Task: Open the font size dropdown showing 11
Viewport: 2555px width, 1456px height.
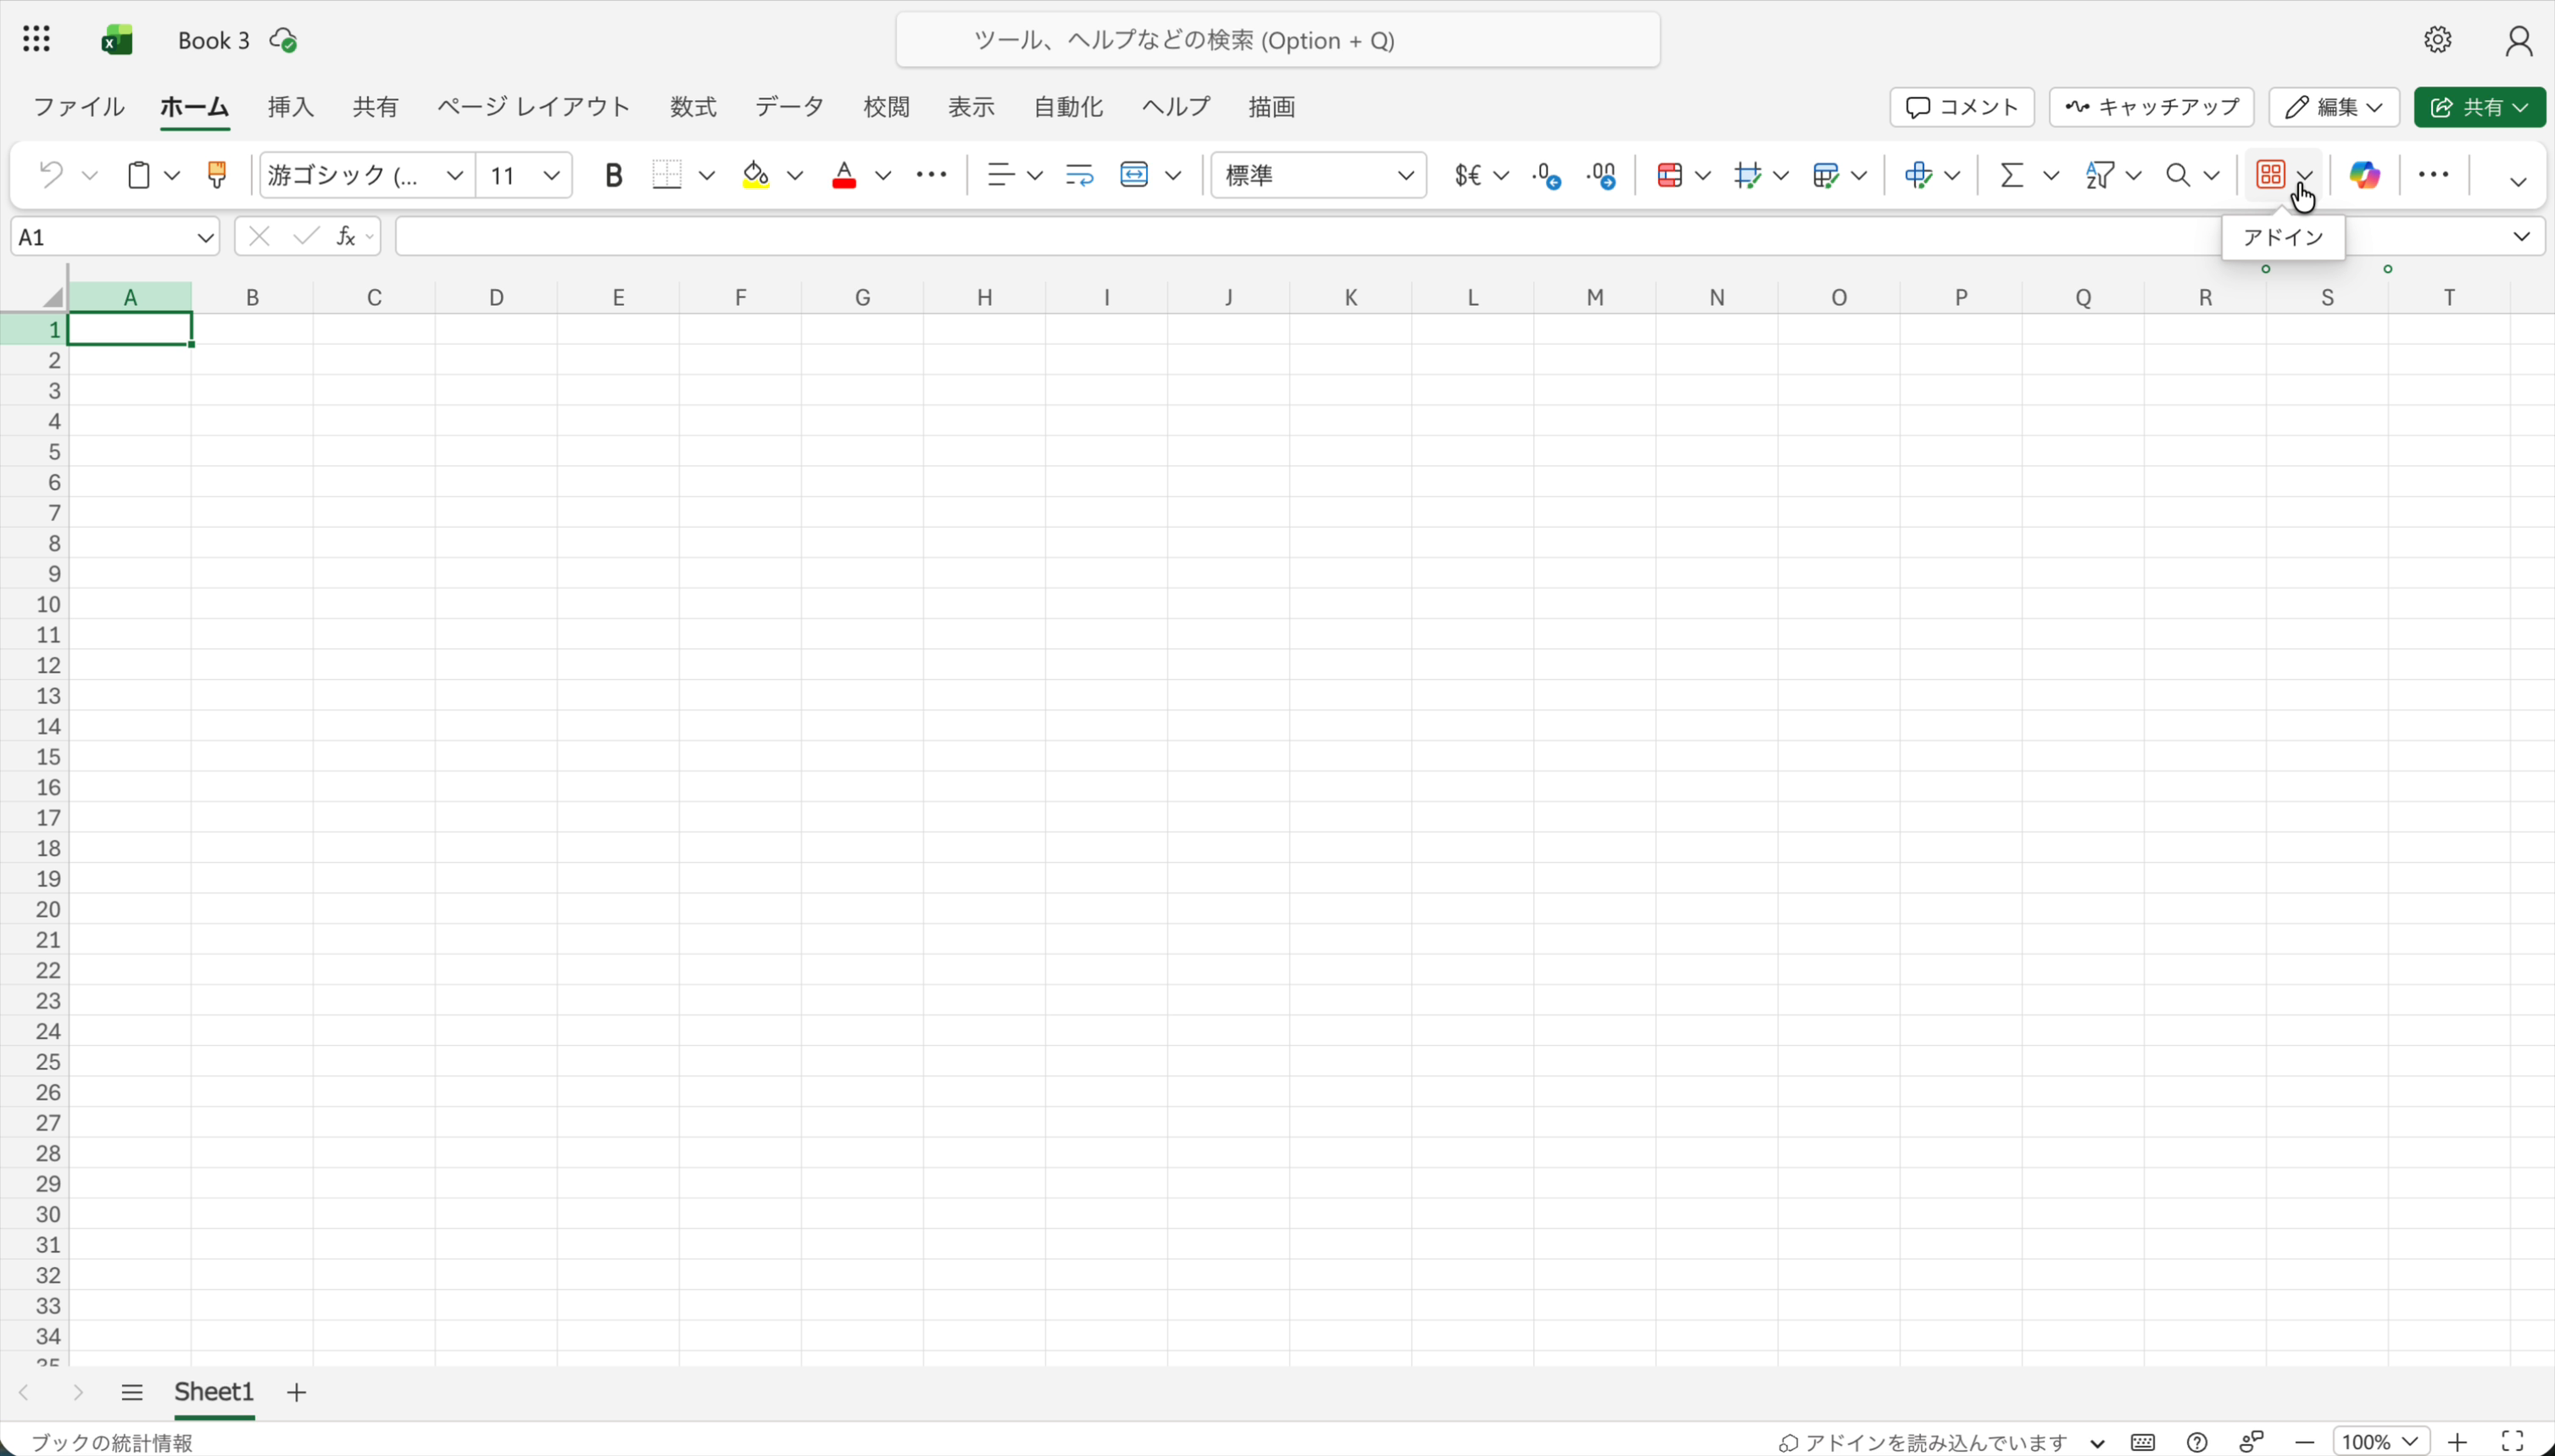Action: click(551, 174)
